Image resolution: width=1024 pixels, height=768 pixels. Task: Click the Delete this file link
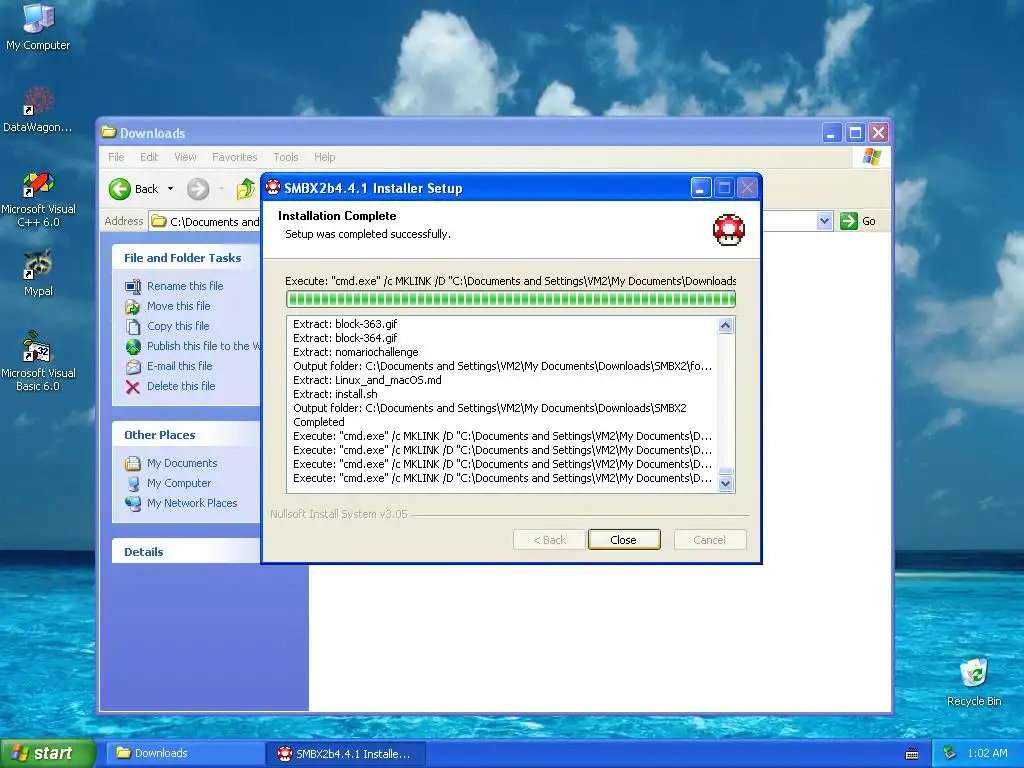pos(181,386)
